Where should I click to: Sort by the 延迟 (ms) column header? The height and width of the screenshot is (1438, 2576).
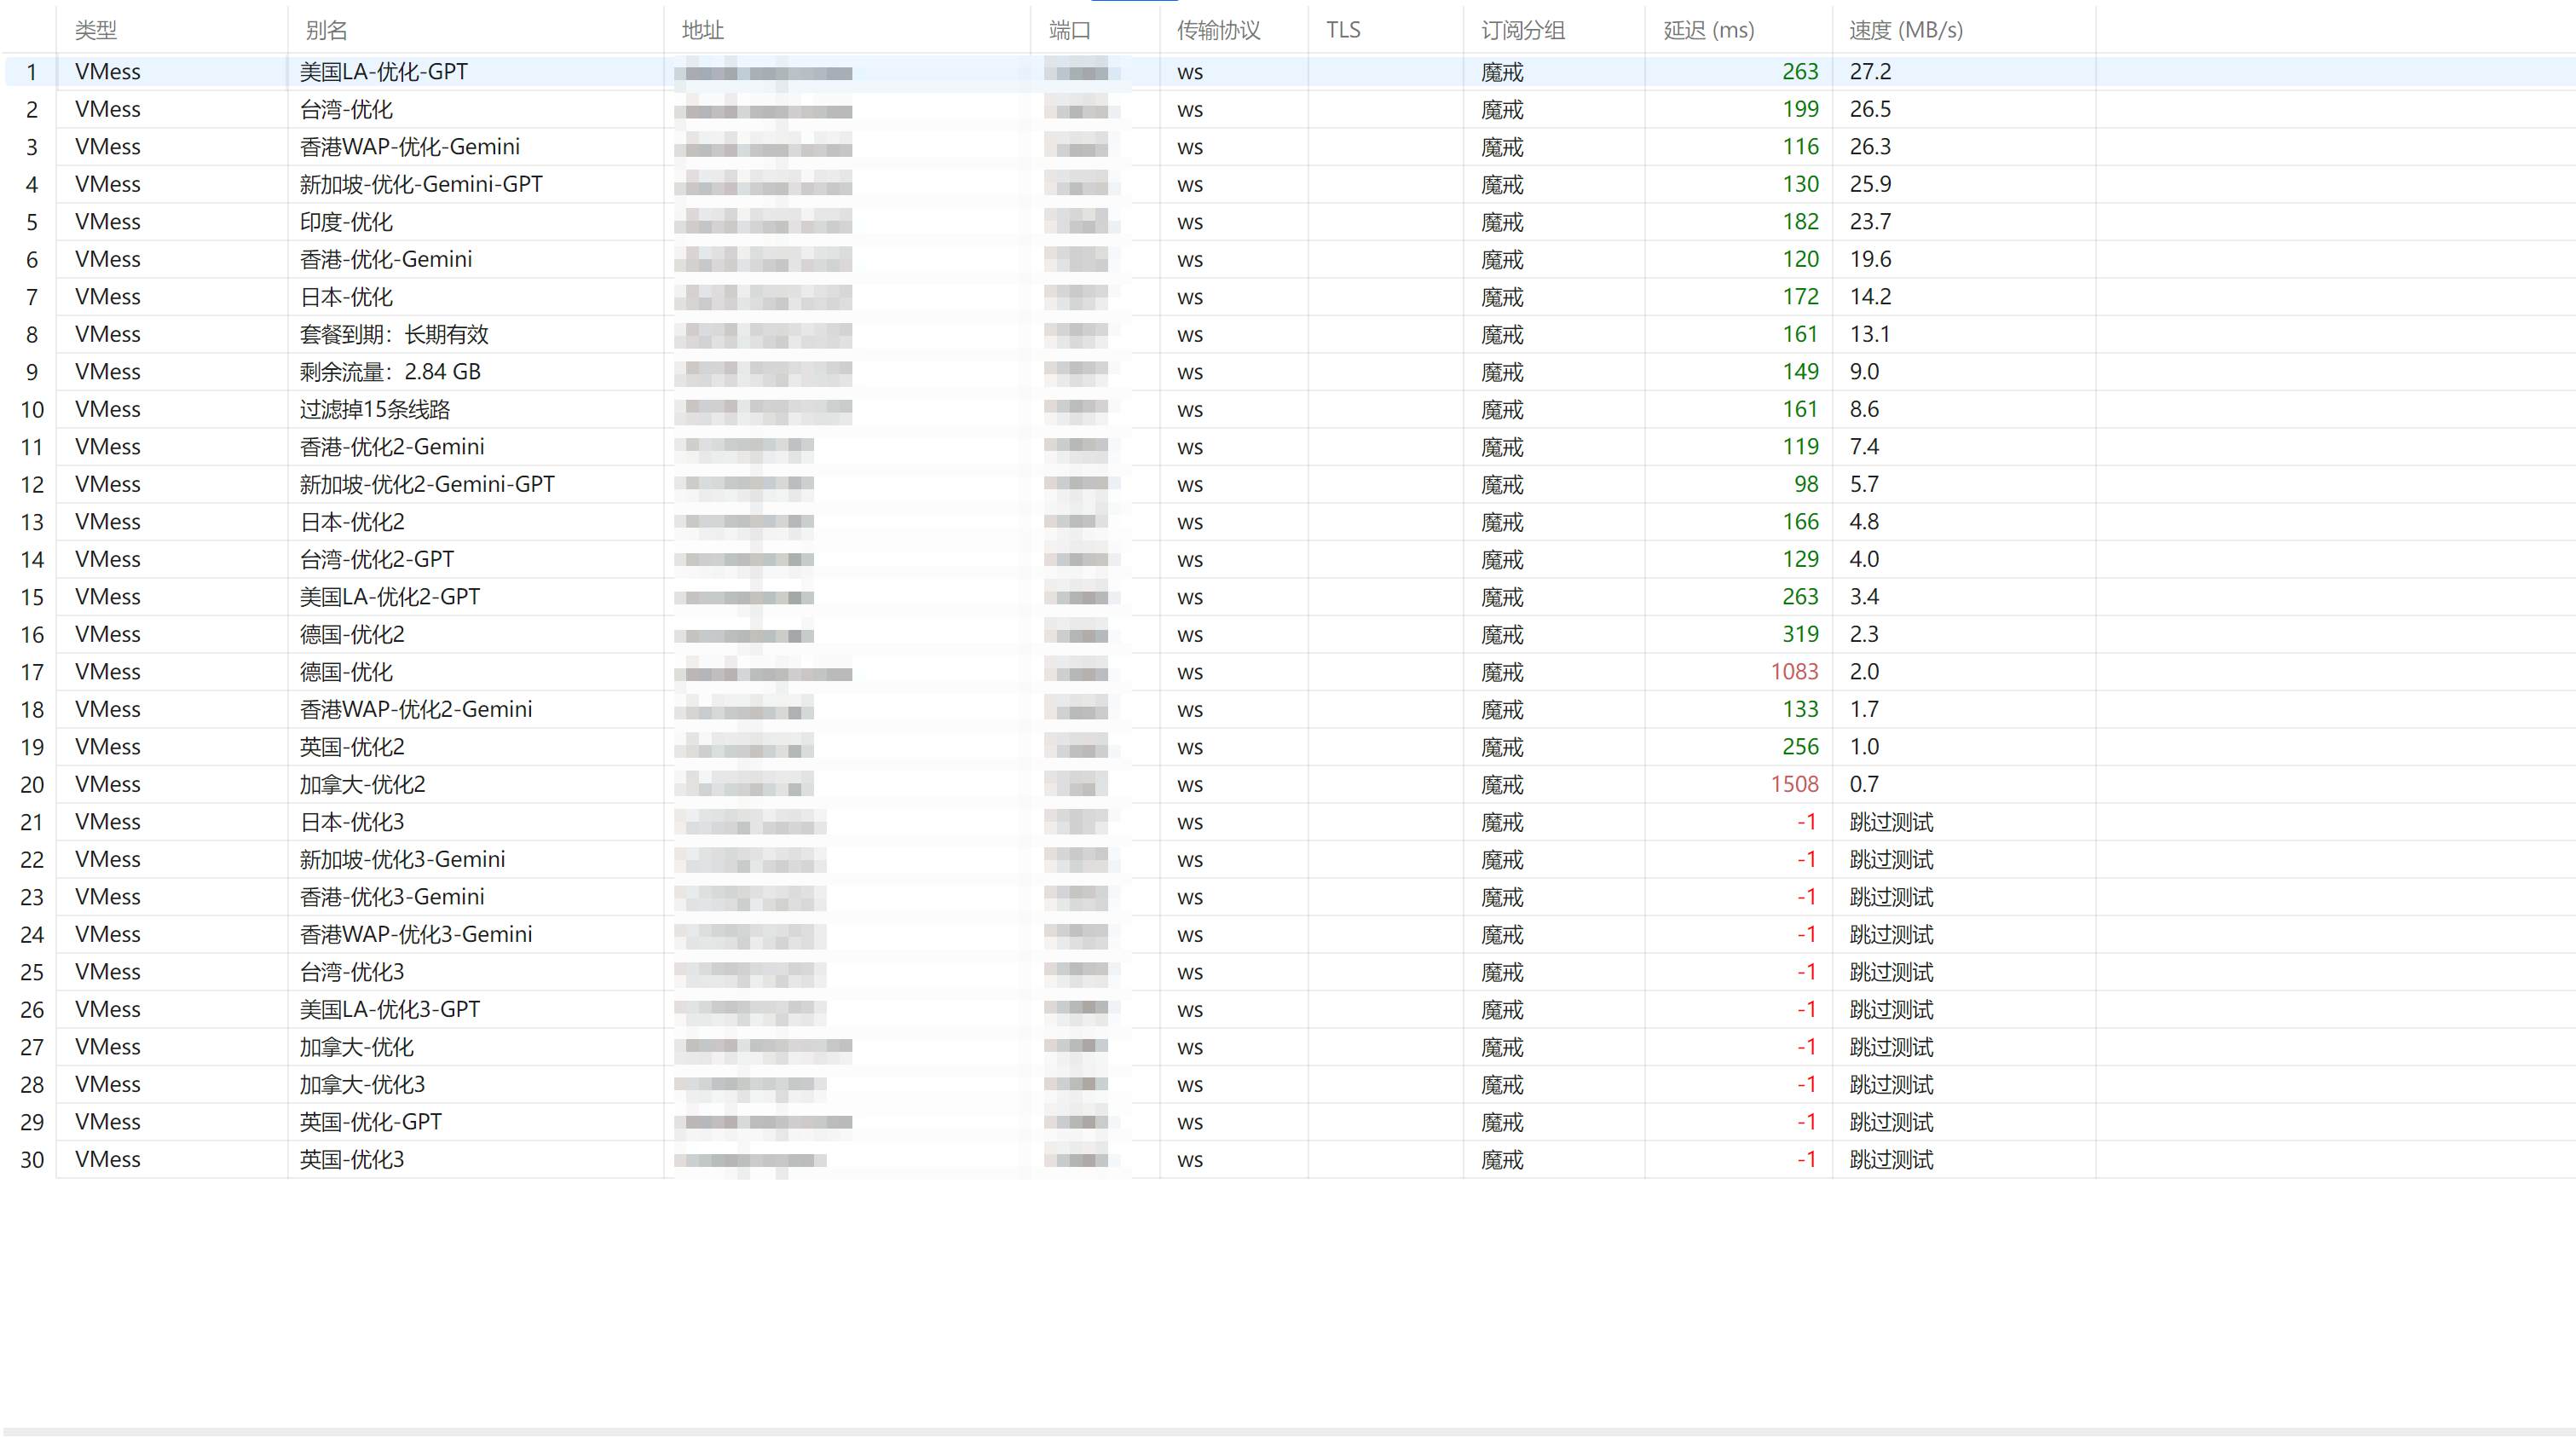[x=1739, y=30]
